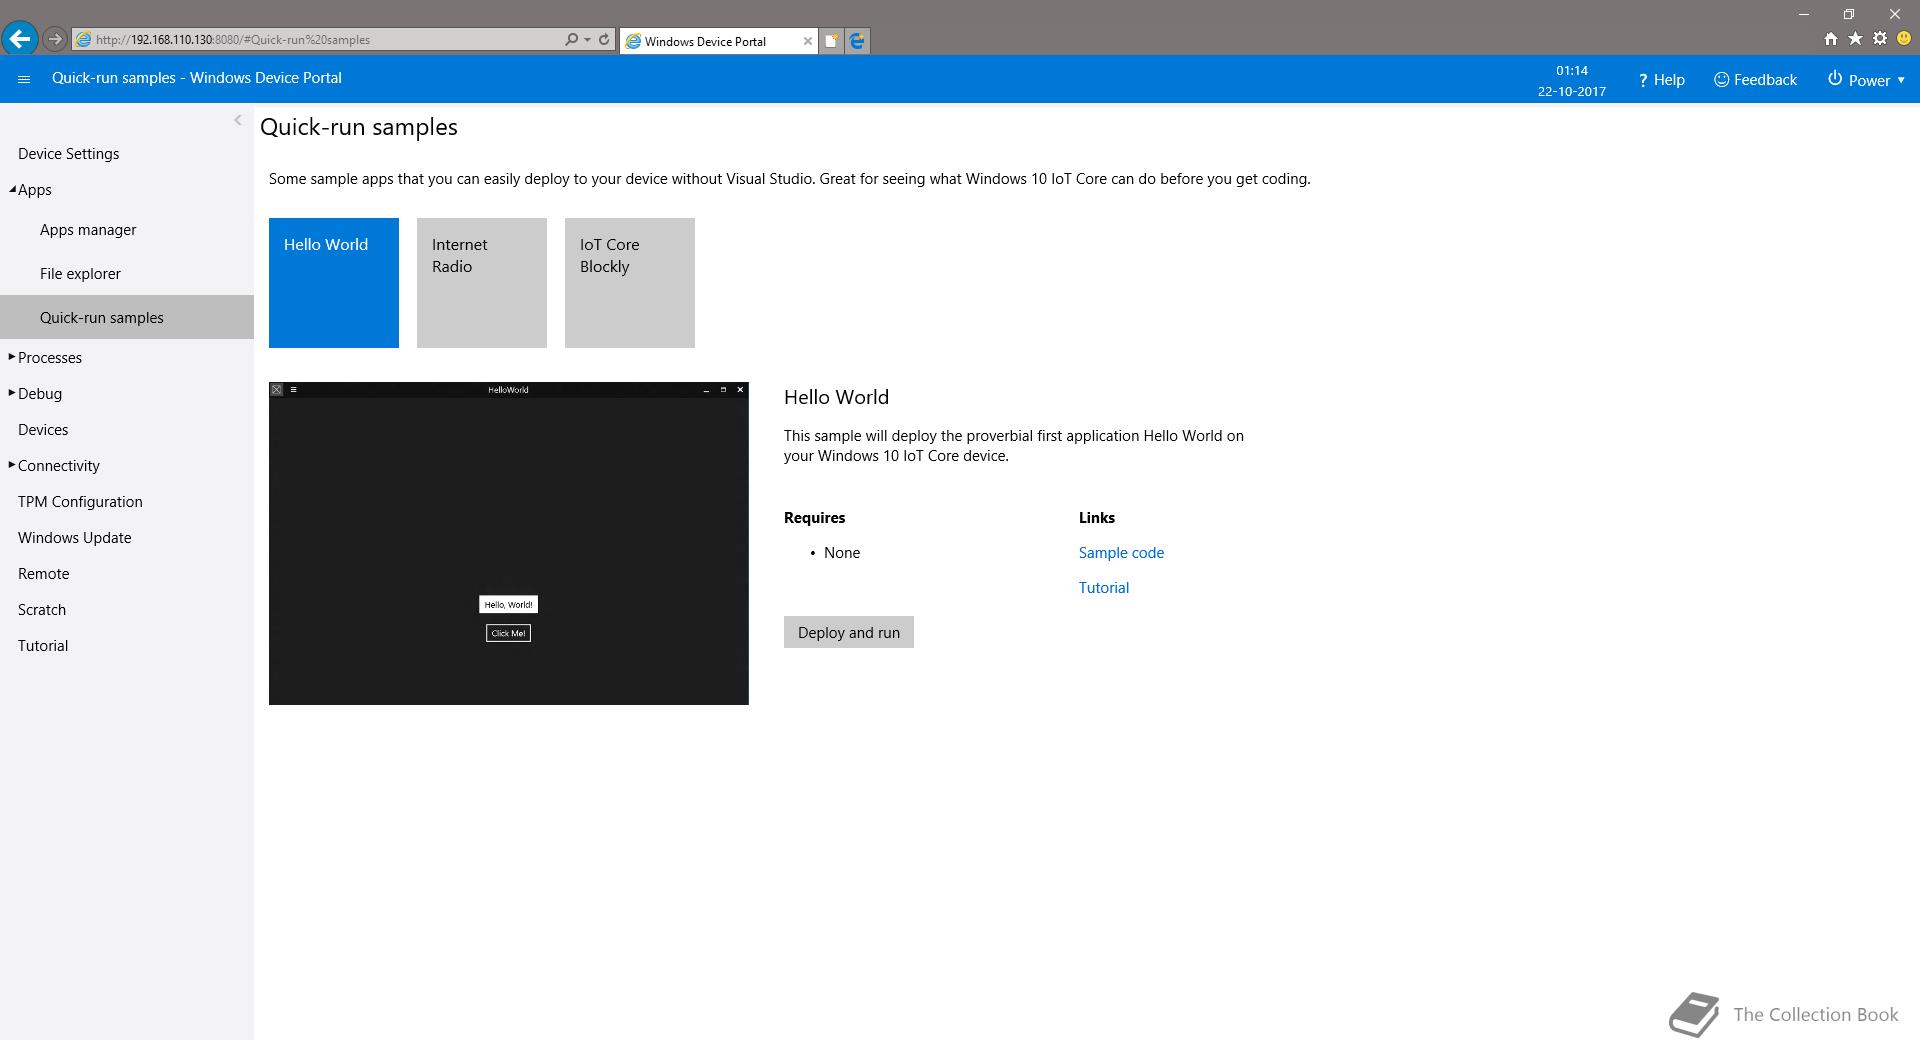Click the browser Forward arrow button
Image resolution: width=1920 pixels, height=1040 pixels.
pyautogui.click(x=55, y=39)
